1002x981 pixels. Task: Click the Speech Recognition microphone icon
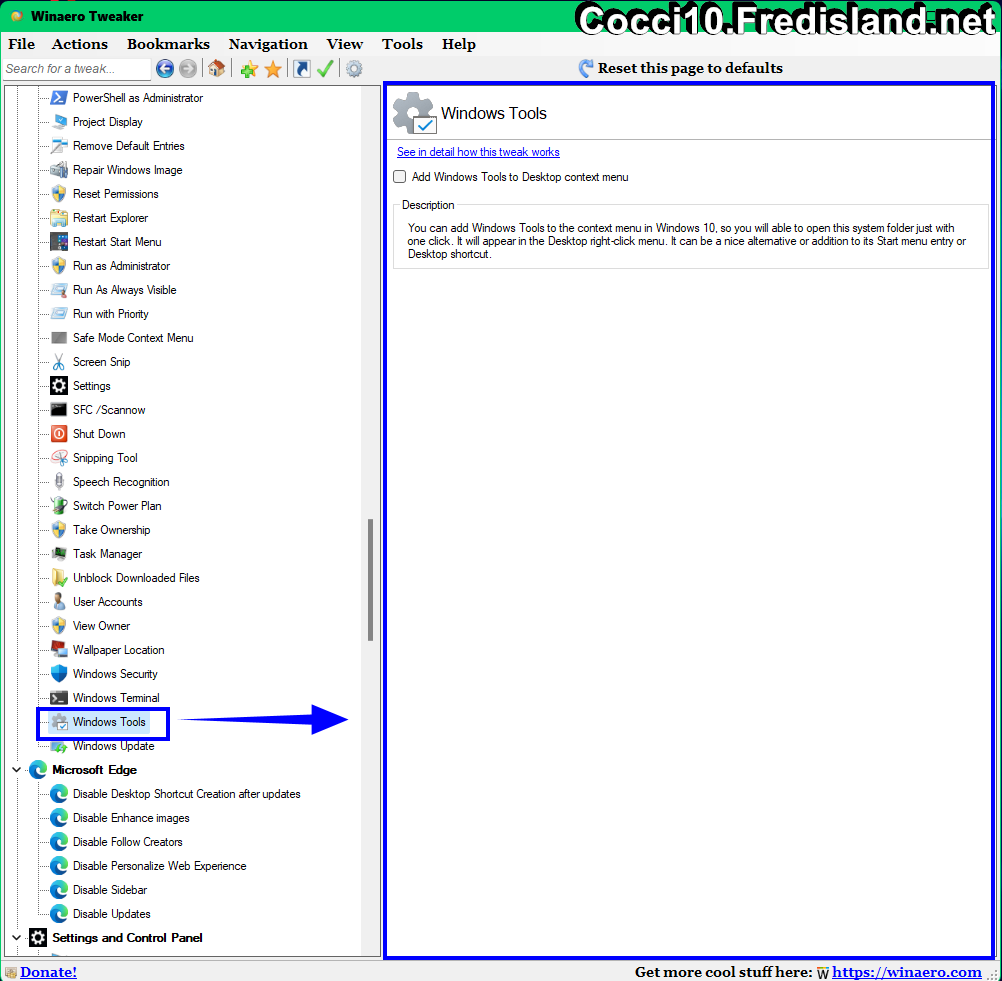tap(59, 482)
